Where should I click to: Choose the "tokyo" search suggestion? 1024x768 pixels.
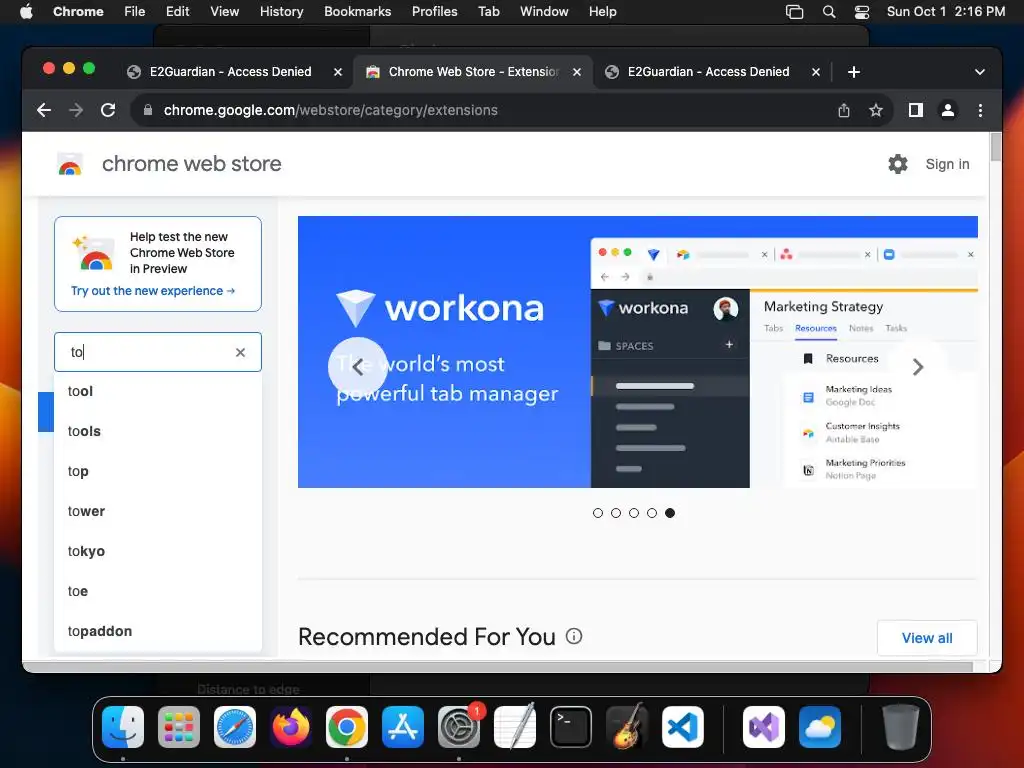coord(158,551)
